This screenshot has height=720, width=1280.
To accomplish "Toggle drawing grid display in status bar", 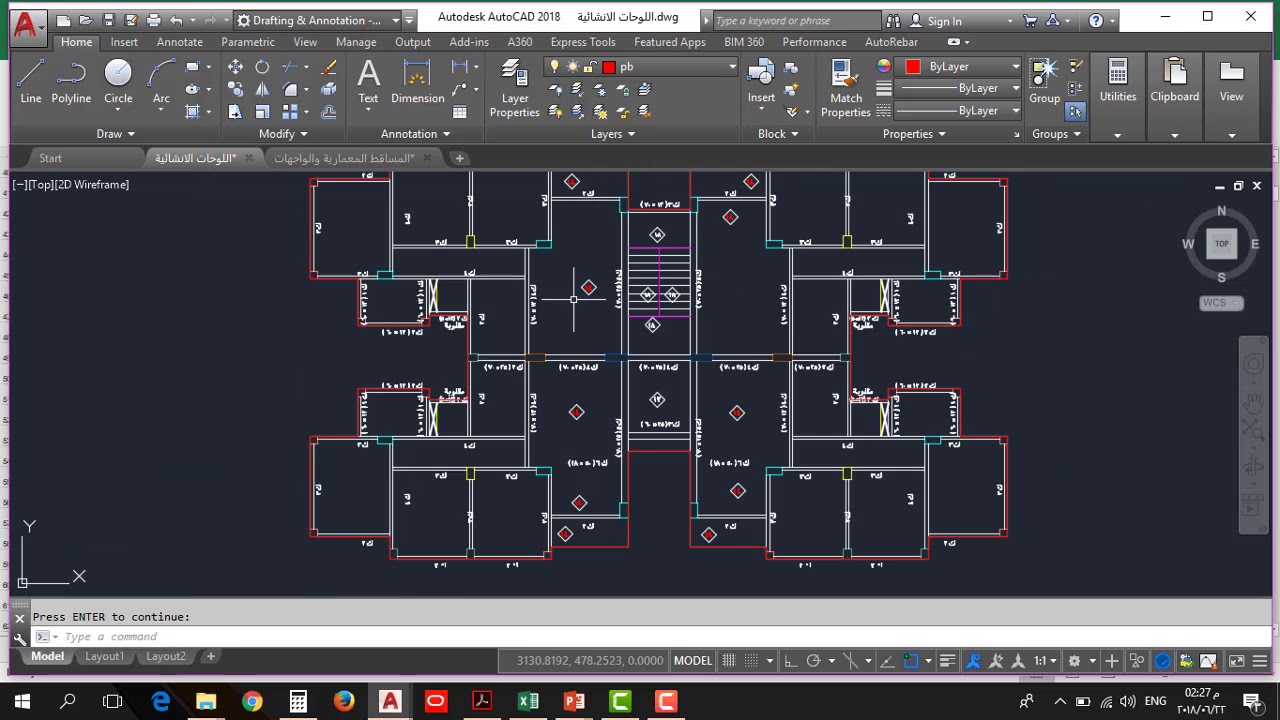I will [729, 661].
